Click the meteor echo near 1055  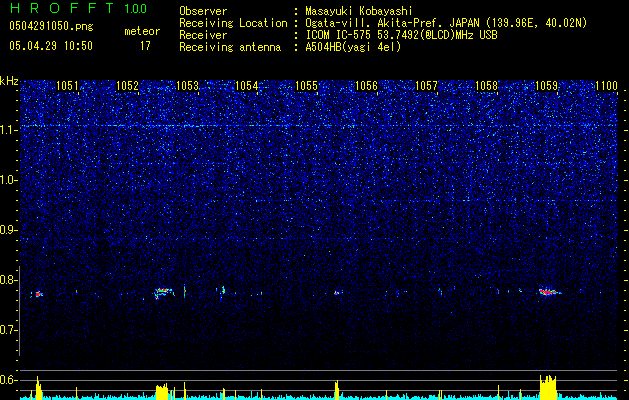pos(337,292)
